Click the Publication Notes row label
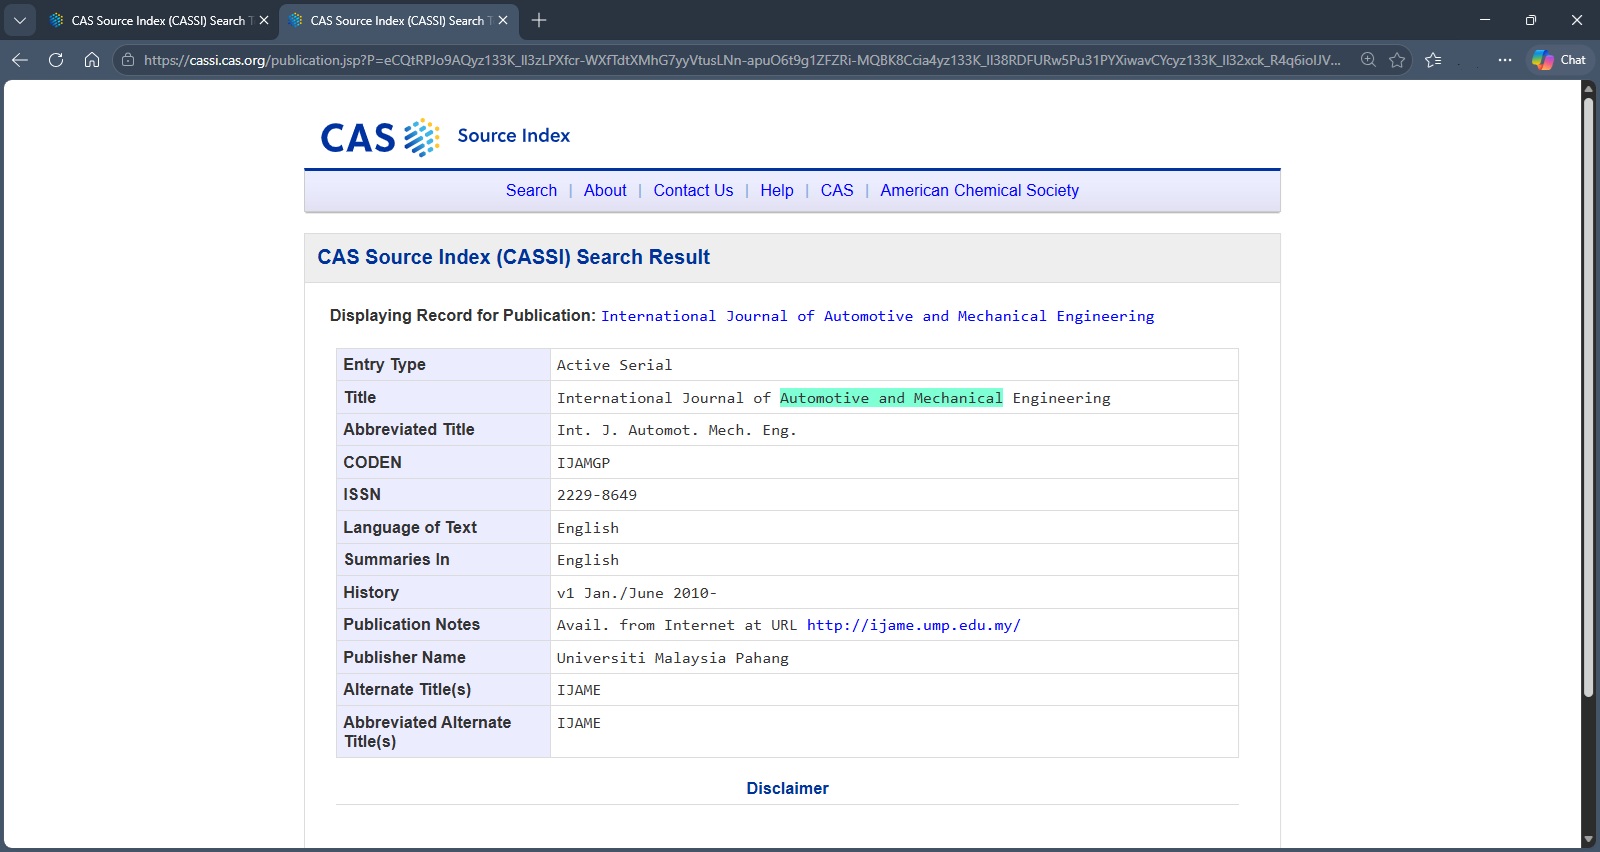The image size is (1600, 852). pos(412,624)
